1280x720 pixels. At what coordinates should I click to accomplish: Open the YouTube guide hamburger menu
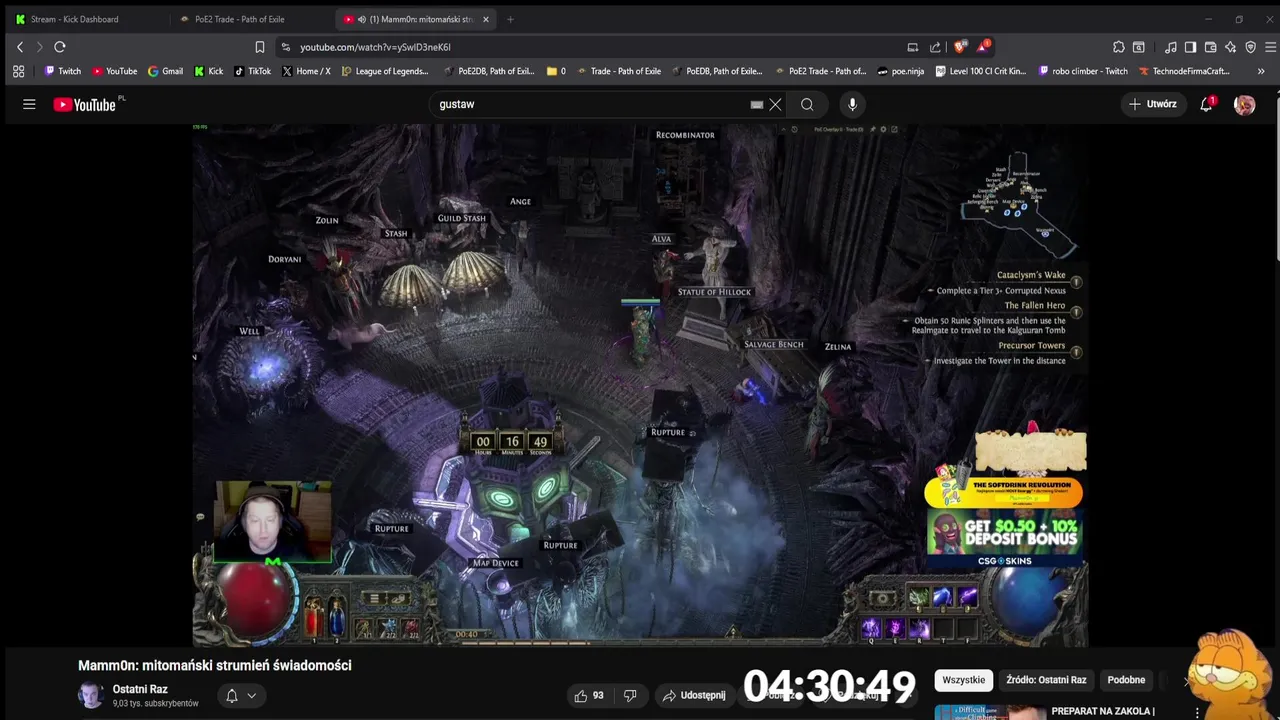[29, 104]
